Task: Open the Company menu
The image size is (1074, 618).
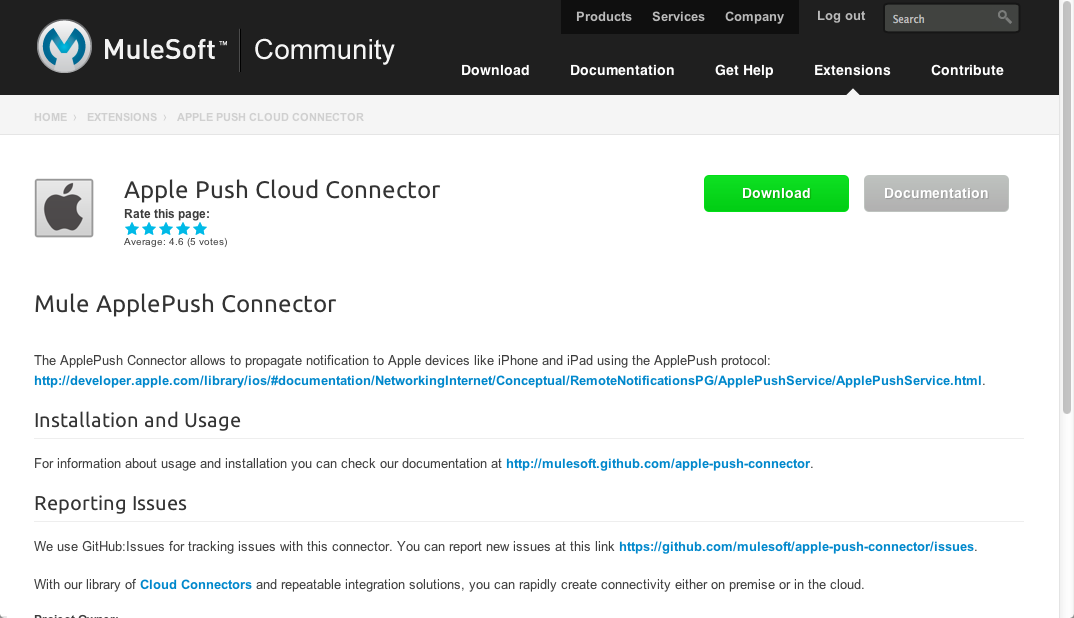Action: (x=754, y=17)
